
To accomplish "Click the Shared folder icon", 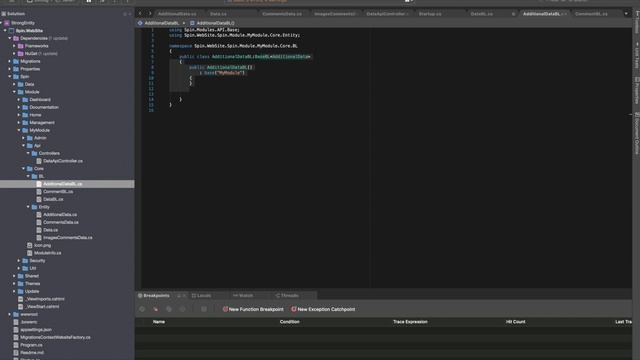I will 20,276.
